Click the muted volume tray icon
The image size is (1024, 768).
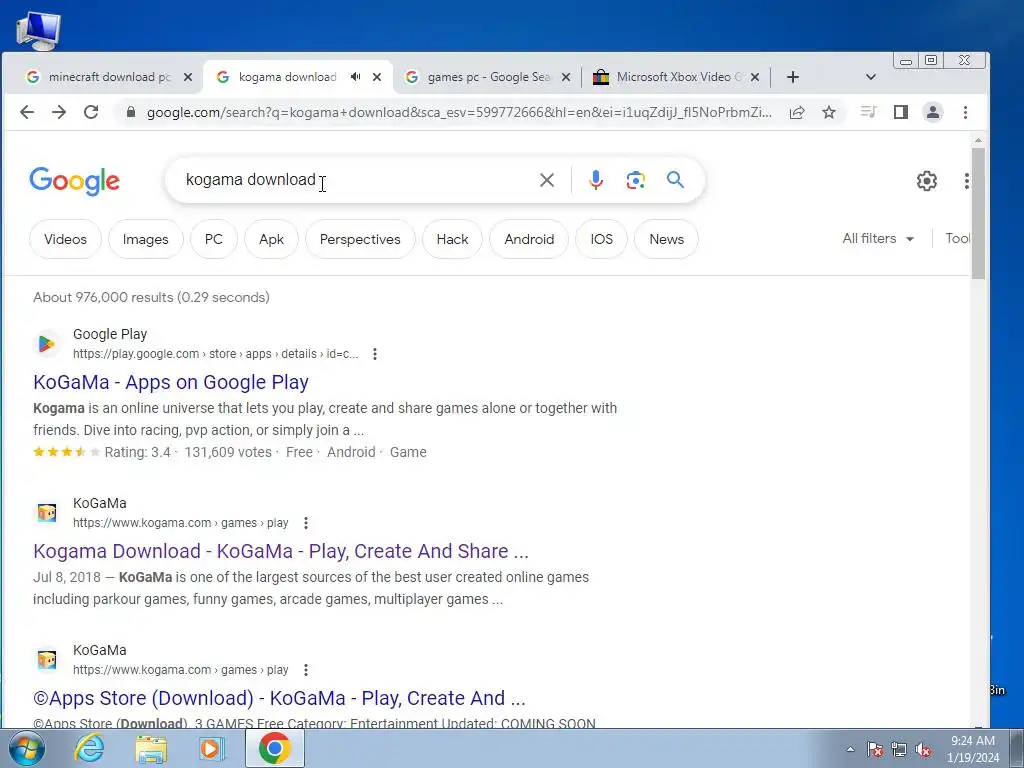click(x=923, y=750)
